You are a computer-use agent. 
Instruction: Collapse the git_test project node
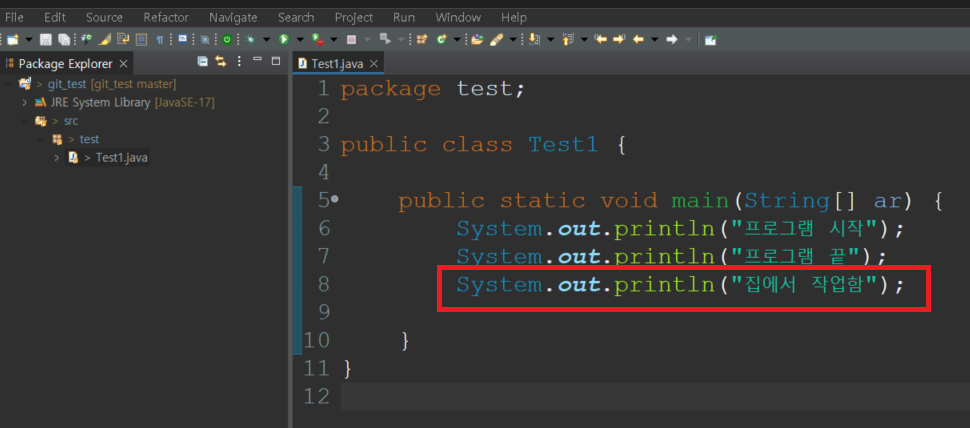9,83
